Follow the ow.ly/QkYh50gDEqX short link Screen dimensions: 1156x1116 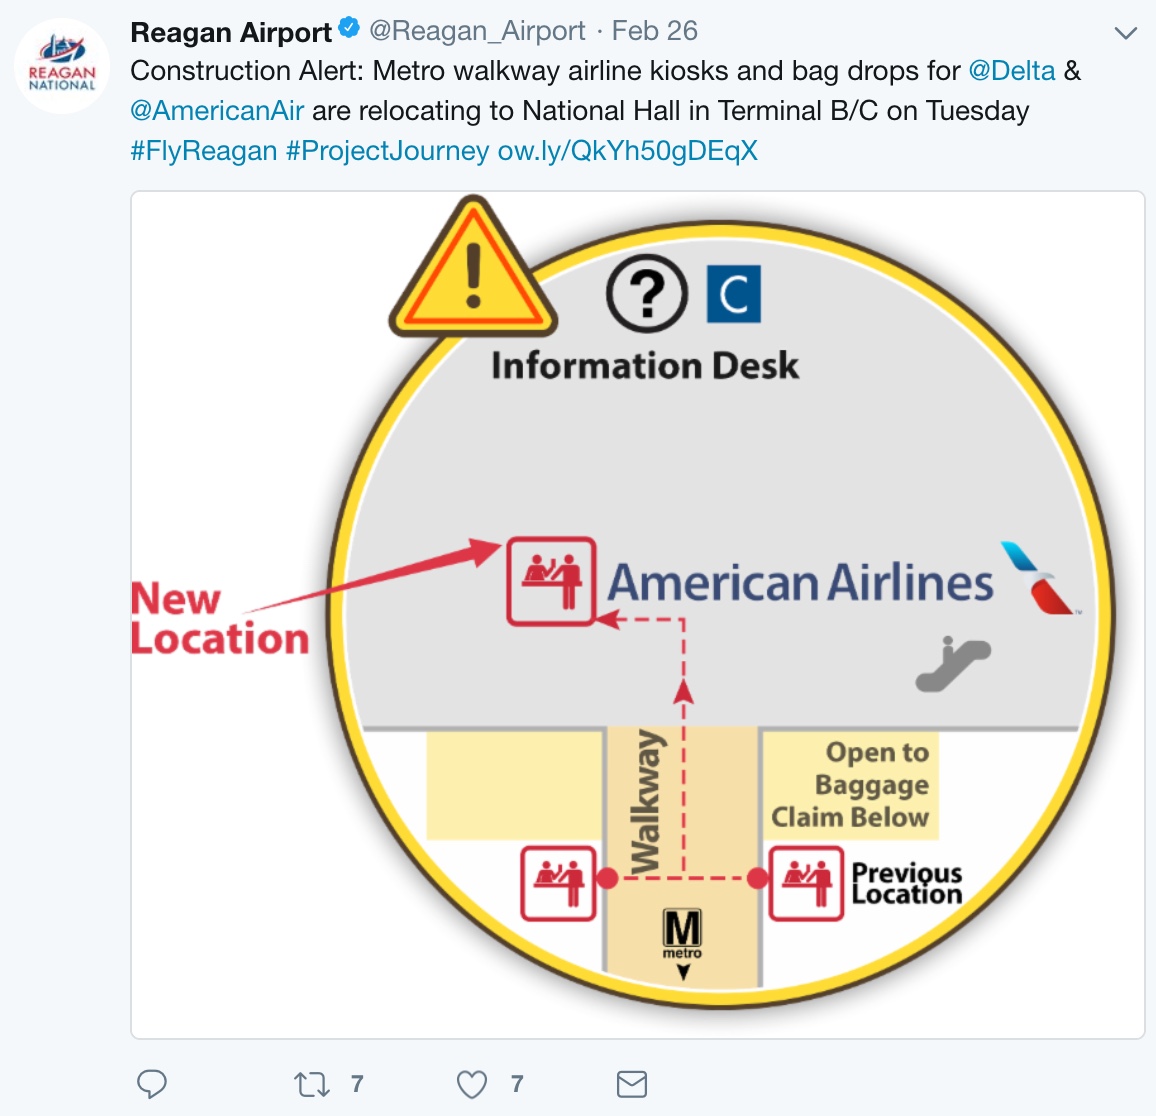tap(628, 151)
